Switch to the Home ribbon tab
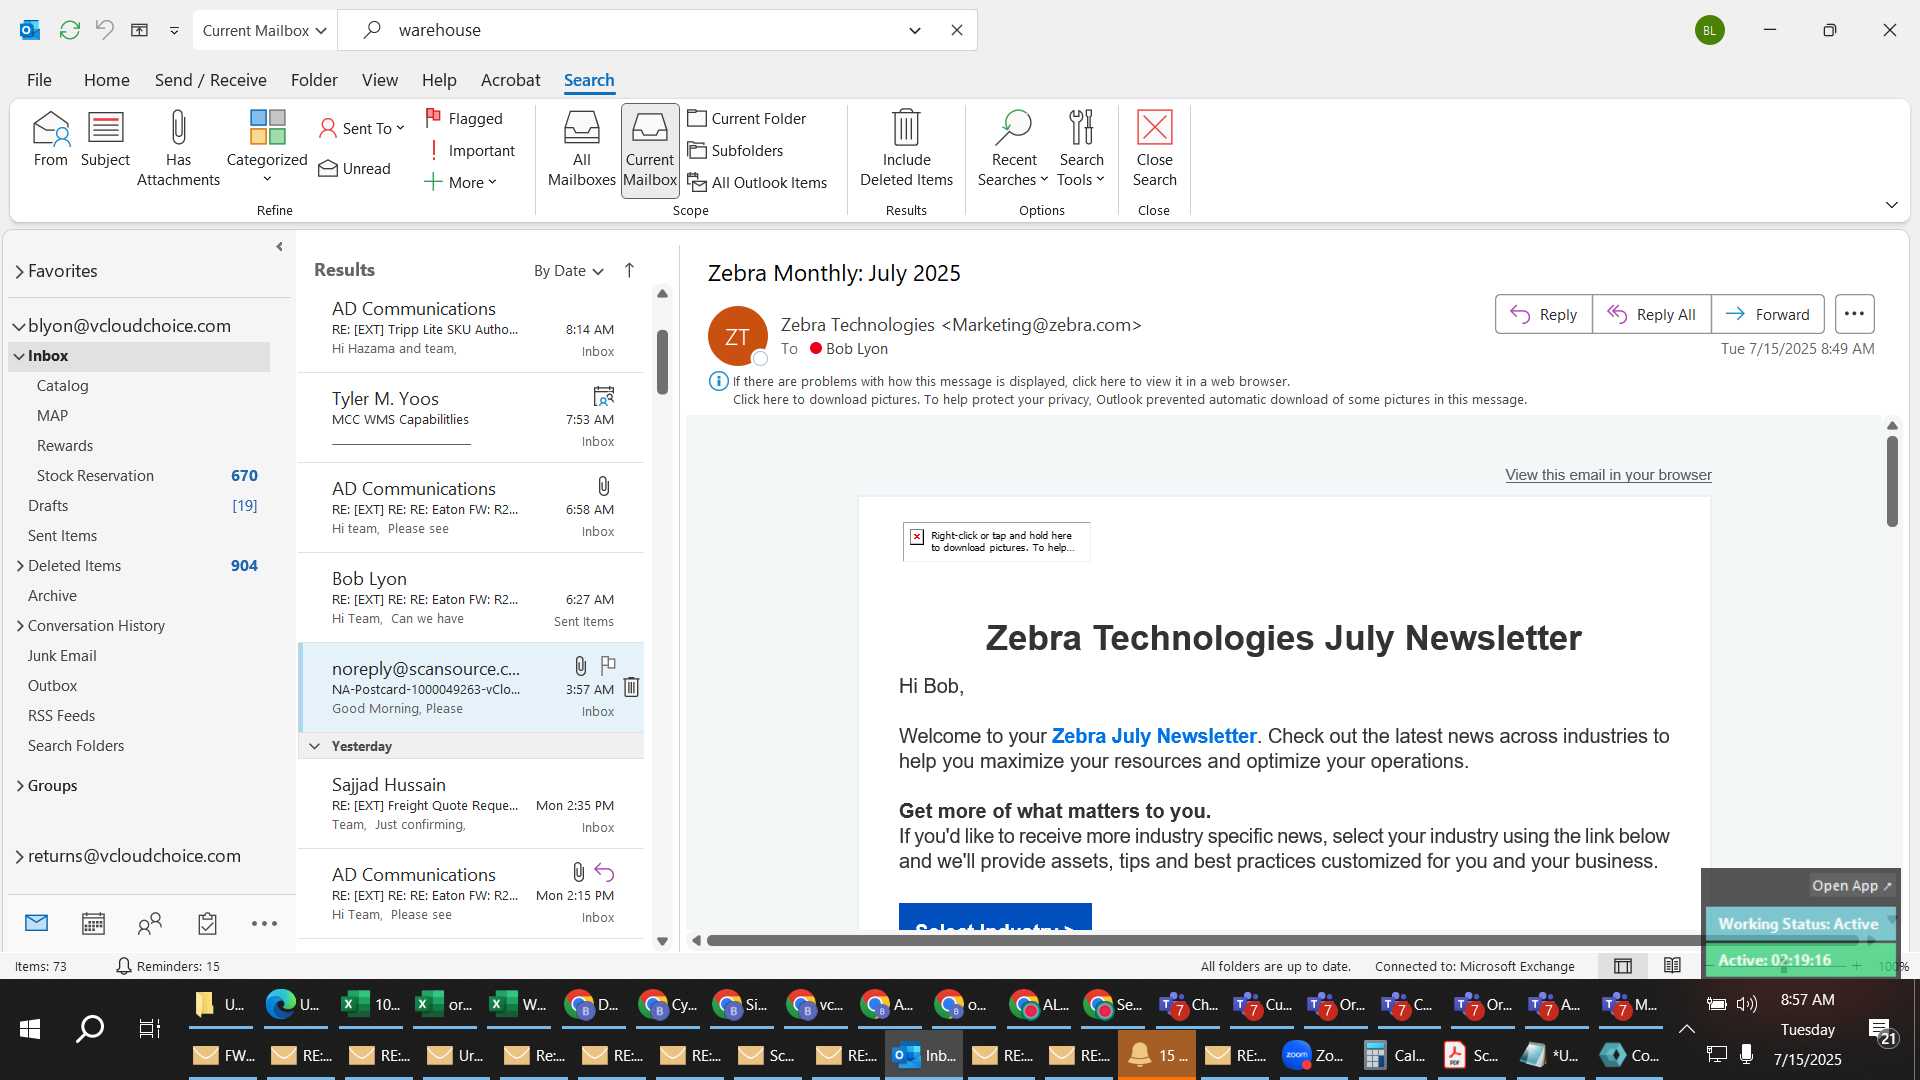Screen dimensions: 1920x1080 click(x=106, y=80)
